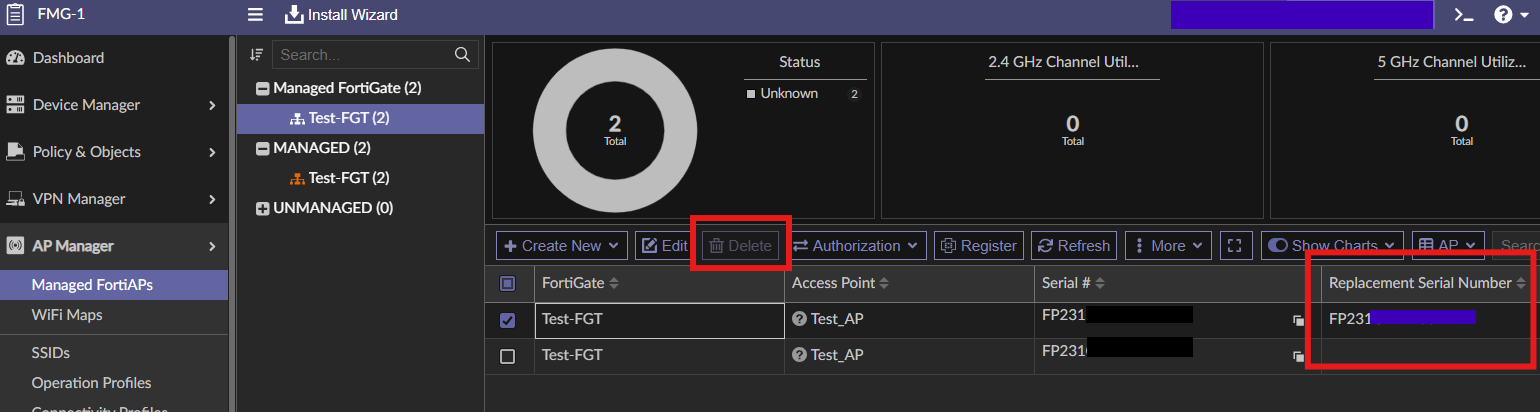Open the Install Wizard

342,15
